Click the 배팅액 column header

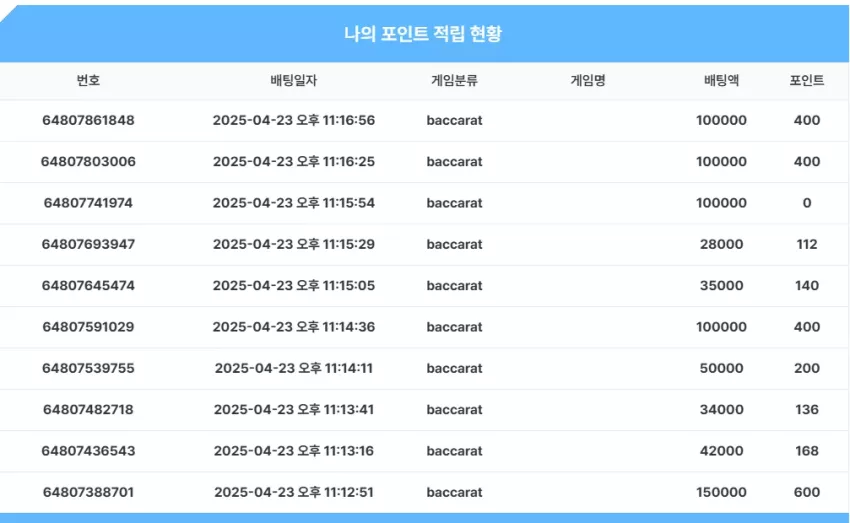coord(721,80)
